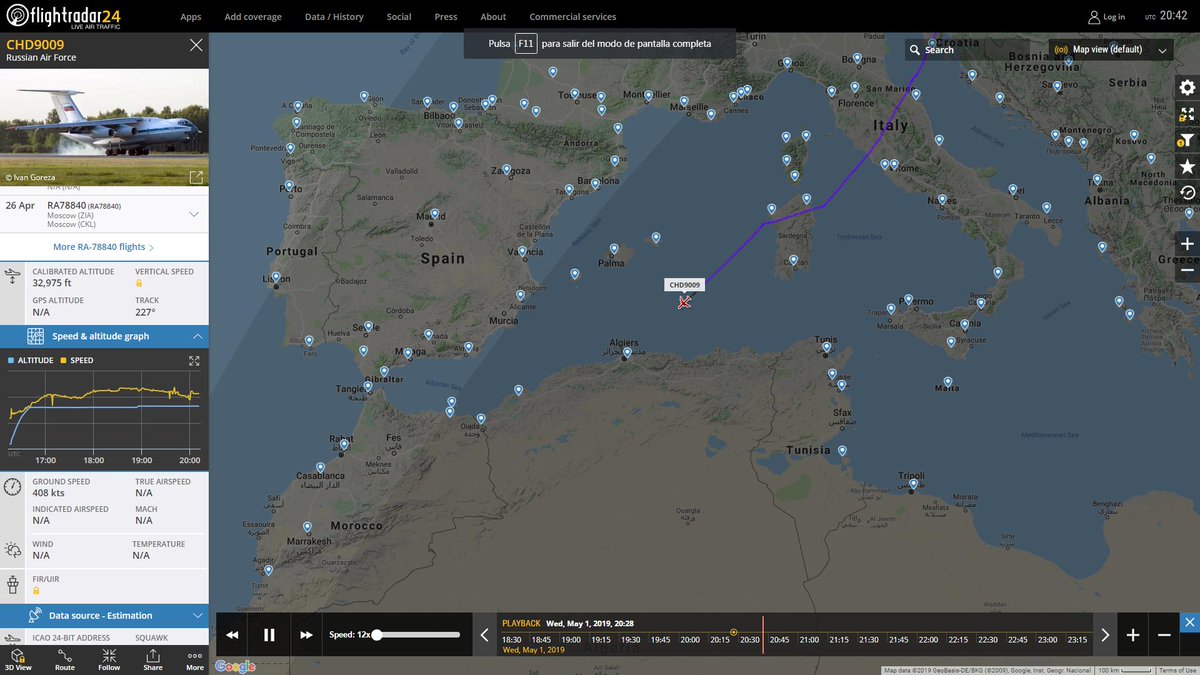Expand the RA78840 flight details chevron
Image resolution: width=1200 pixels, height=675 pixels.
pos(194,214)
